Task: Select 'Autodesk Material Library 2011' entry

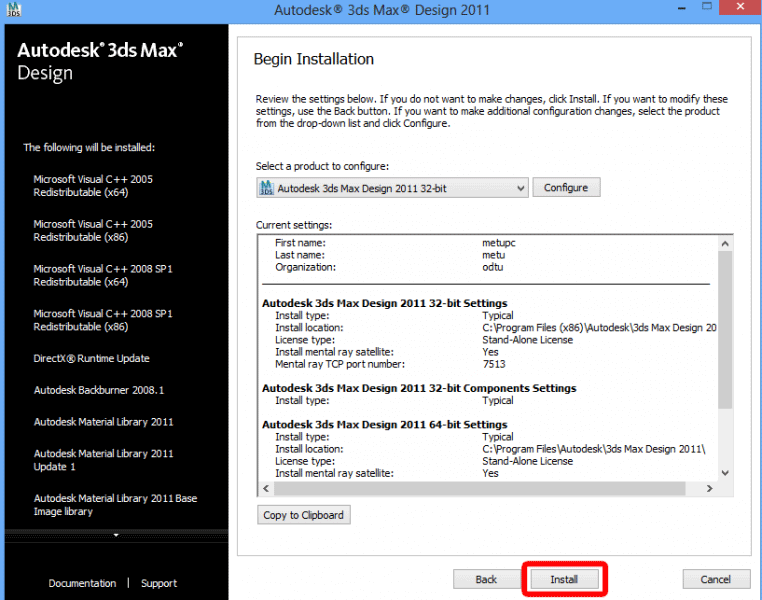Action: click(x=104, y=422)
